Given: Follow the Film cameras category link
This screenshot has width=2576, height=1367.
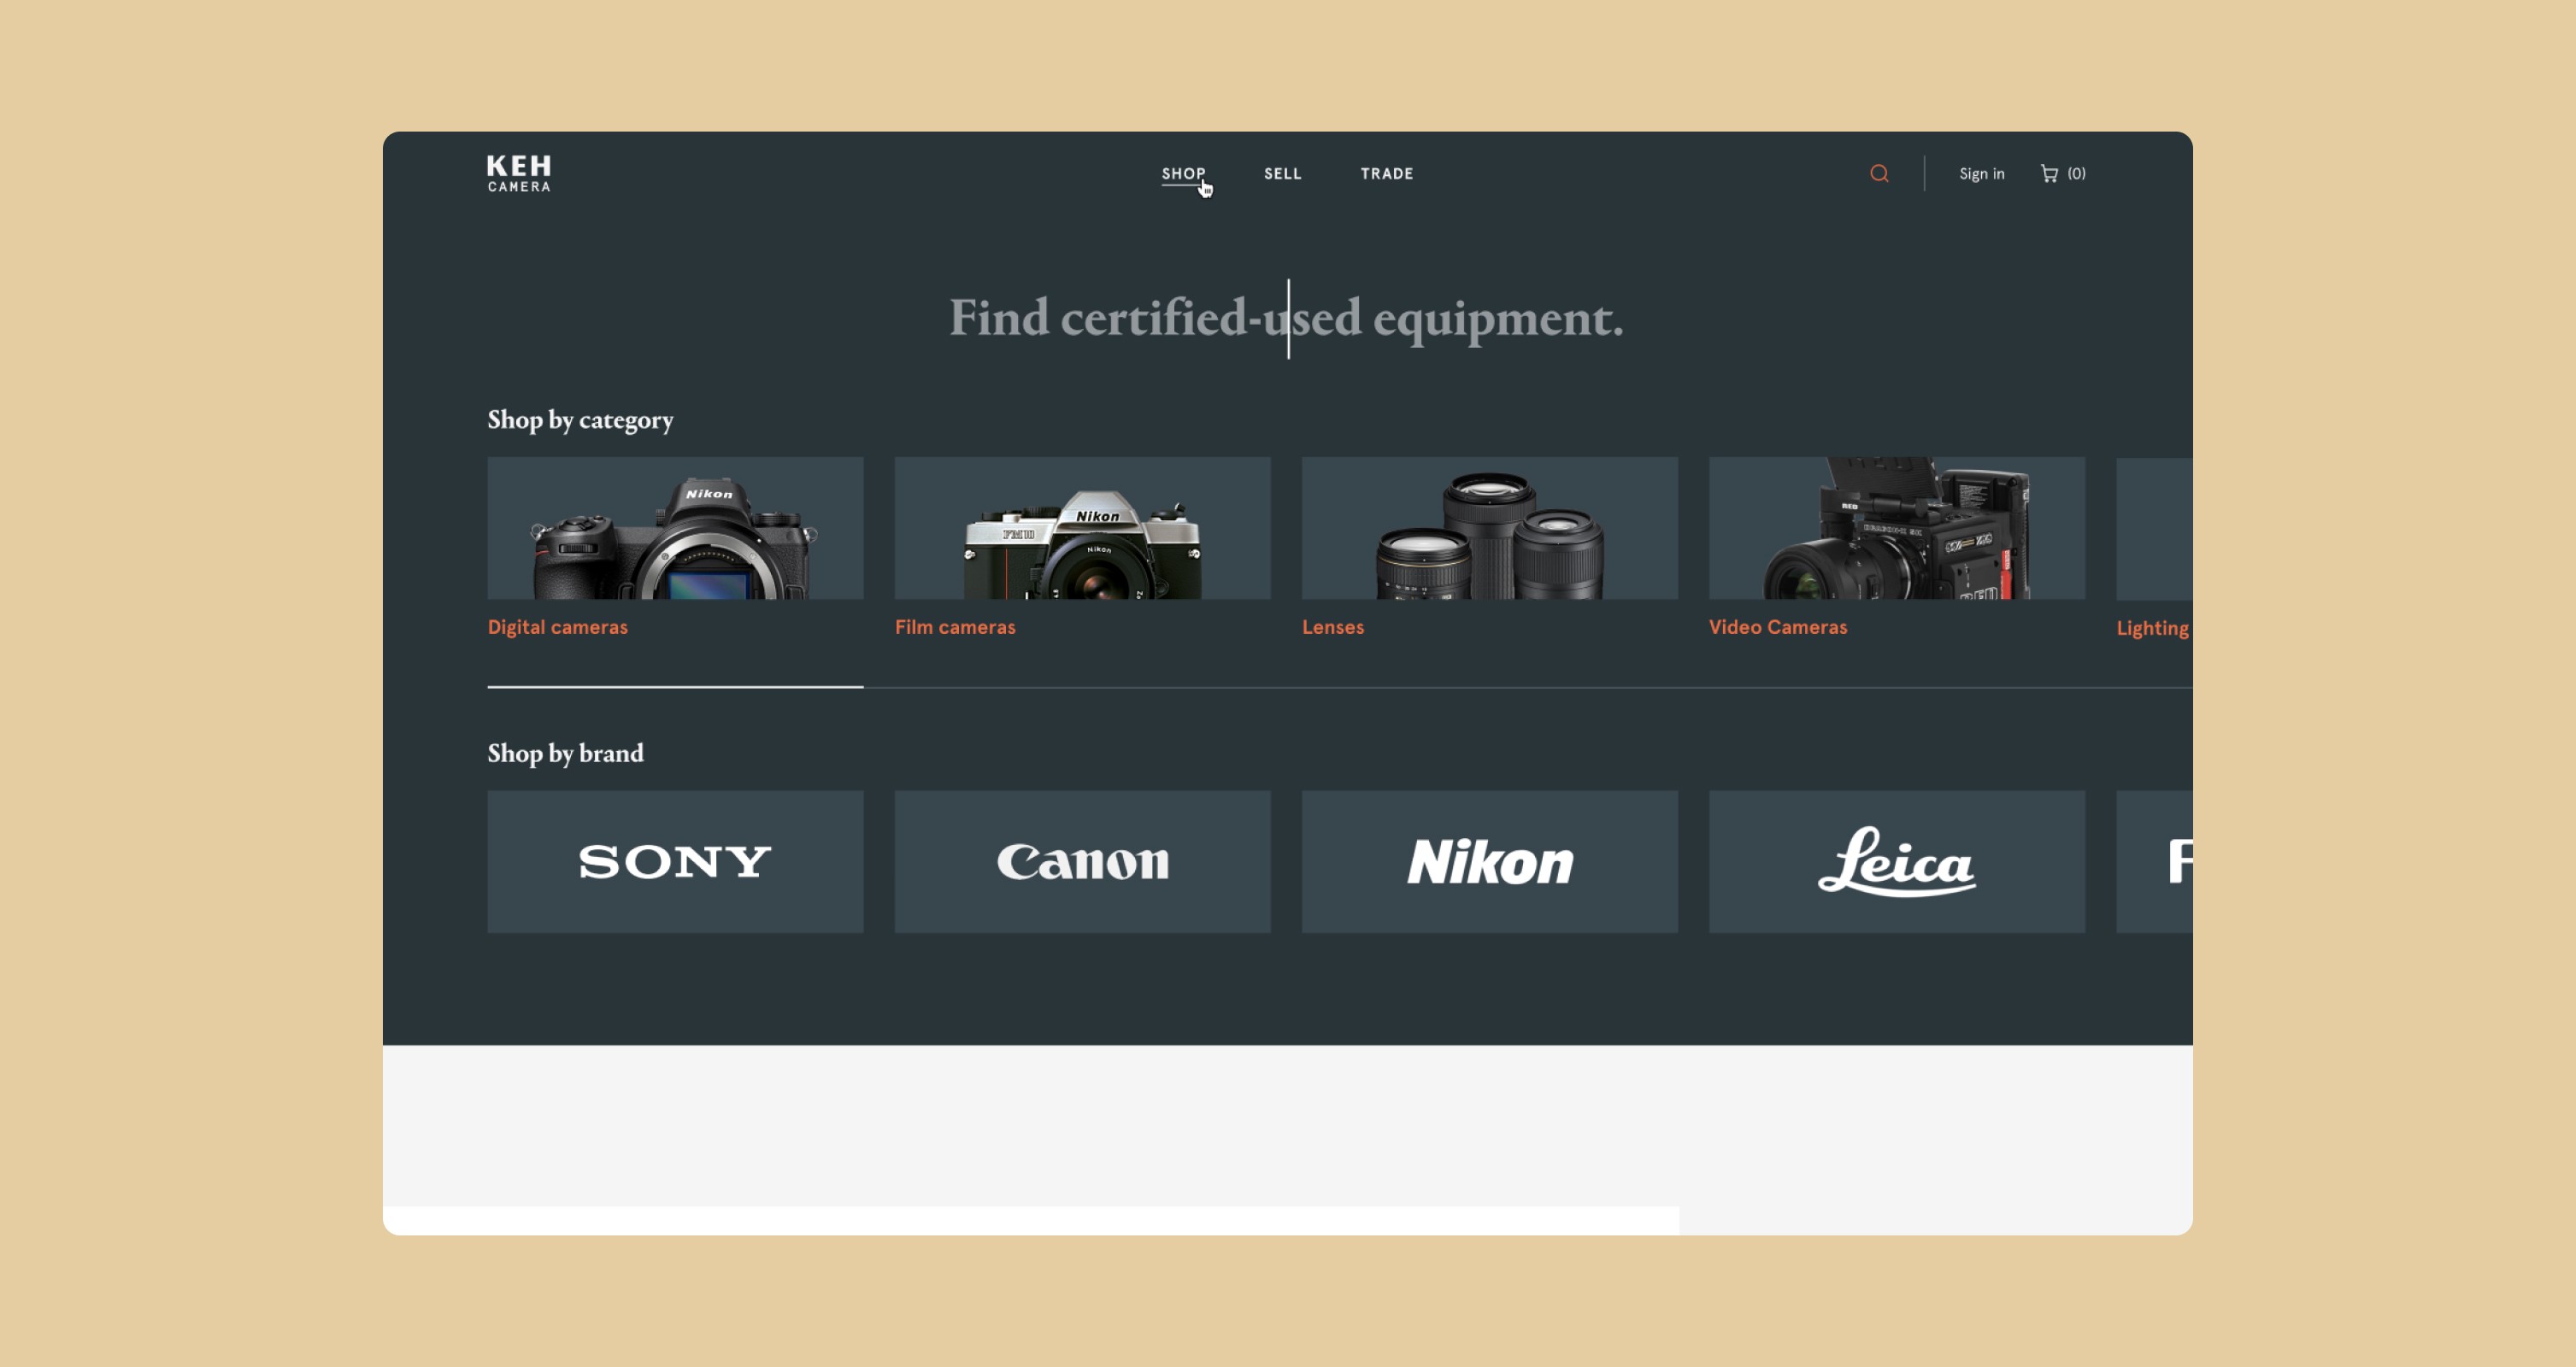Looking at the screenshot, I should [954, 627].
